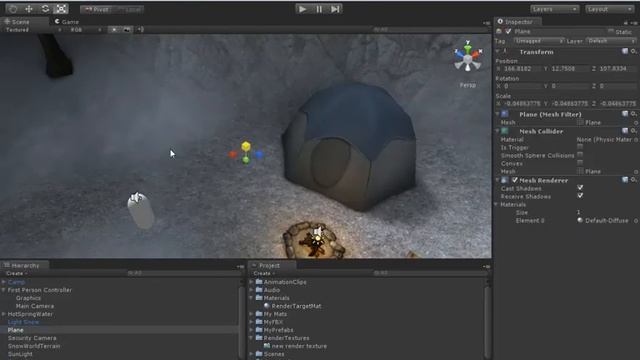Open the Mesh Renderer help icon
640x360 pixels.
point(625,180)
